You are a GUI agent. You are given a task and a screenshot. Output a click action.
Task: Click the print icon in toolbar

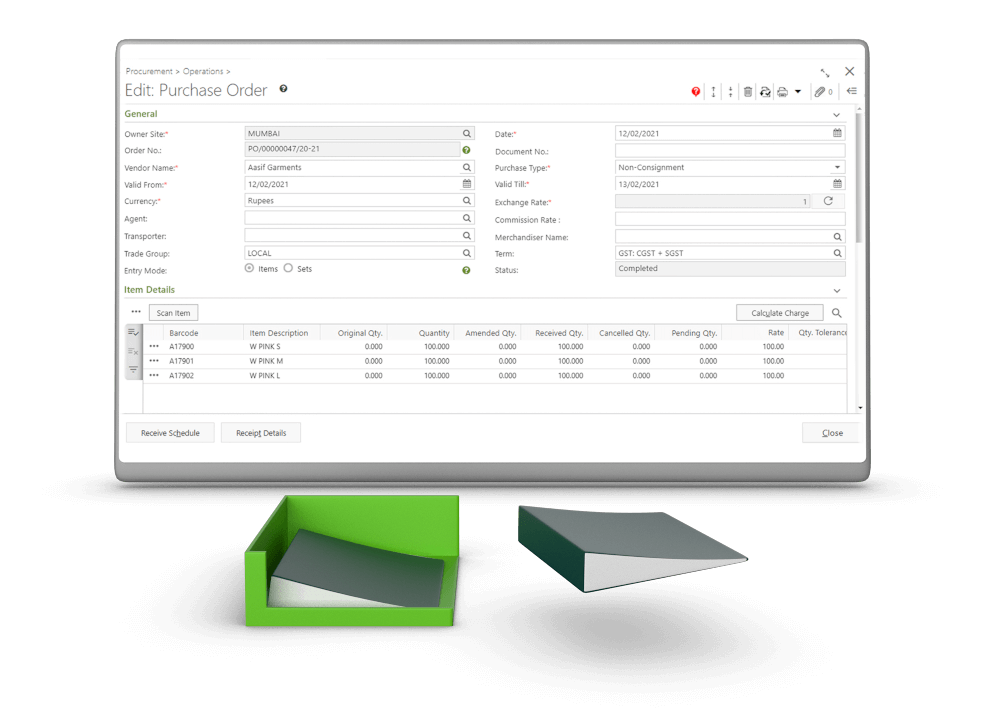point(782,91)
